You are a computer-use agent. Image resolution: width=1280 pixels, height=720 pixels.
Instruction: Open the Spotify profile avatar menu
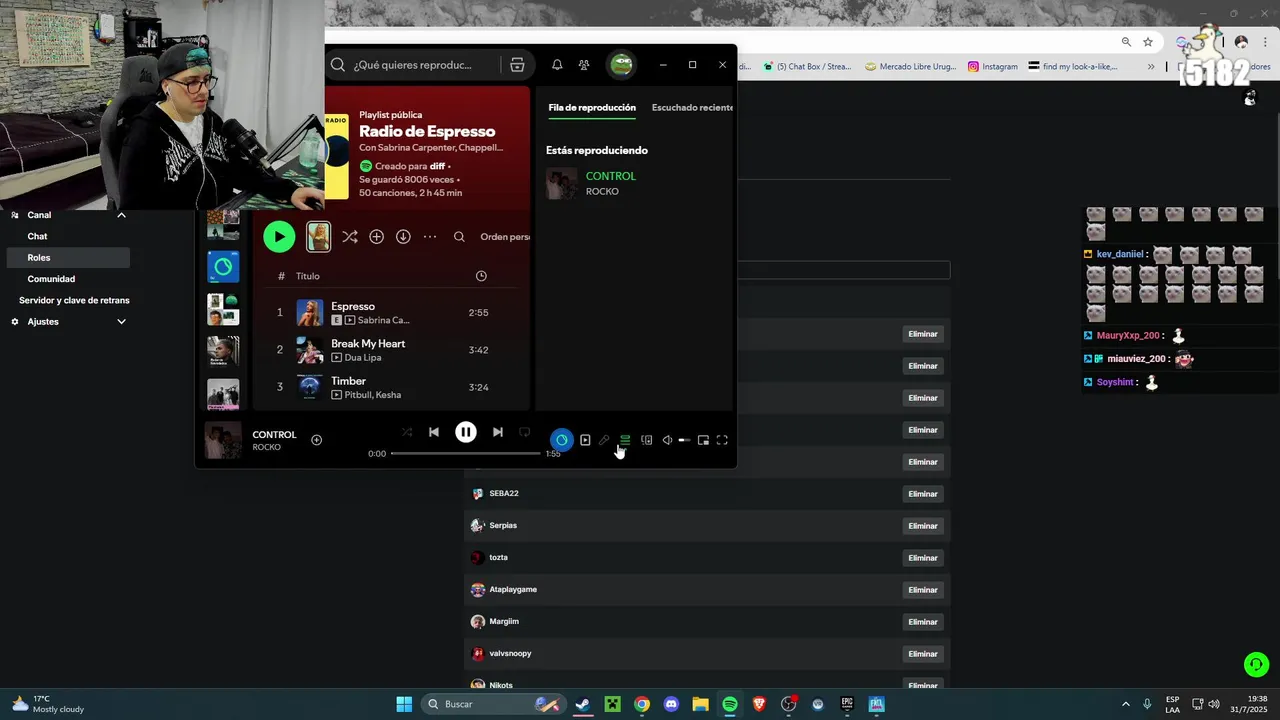(x=622, y=65)
